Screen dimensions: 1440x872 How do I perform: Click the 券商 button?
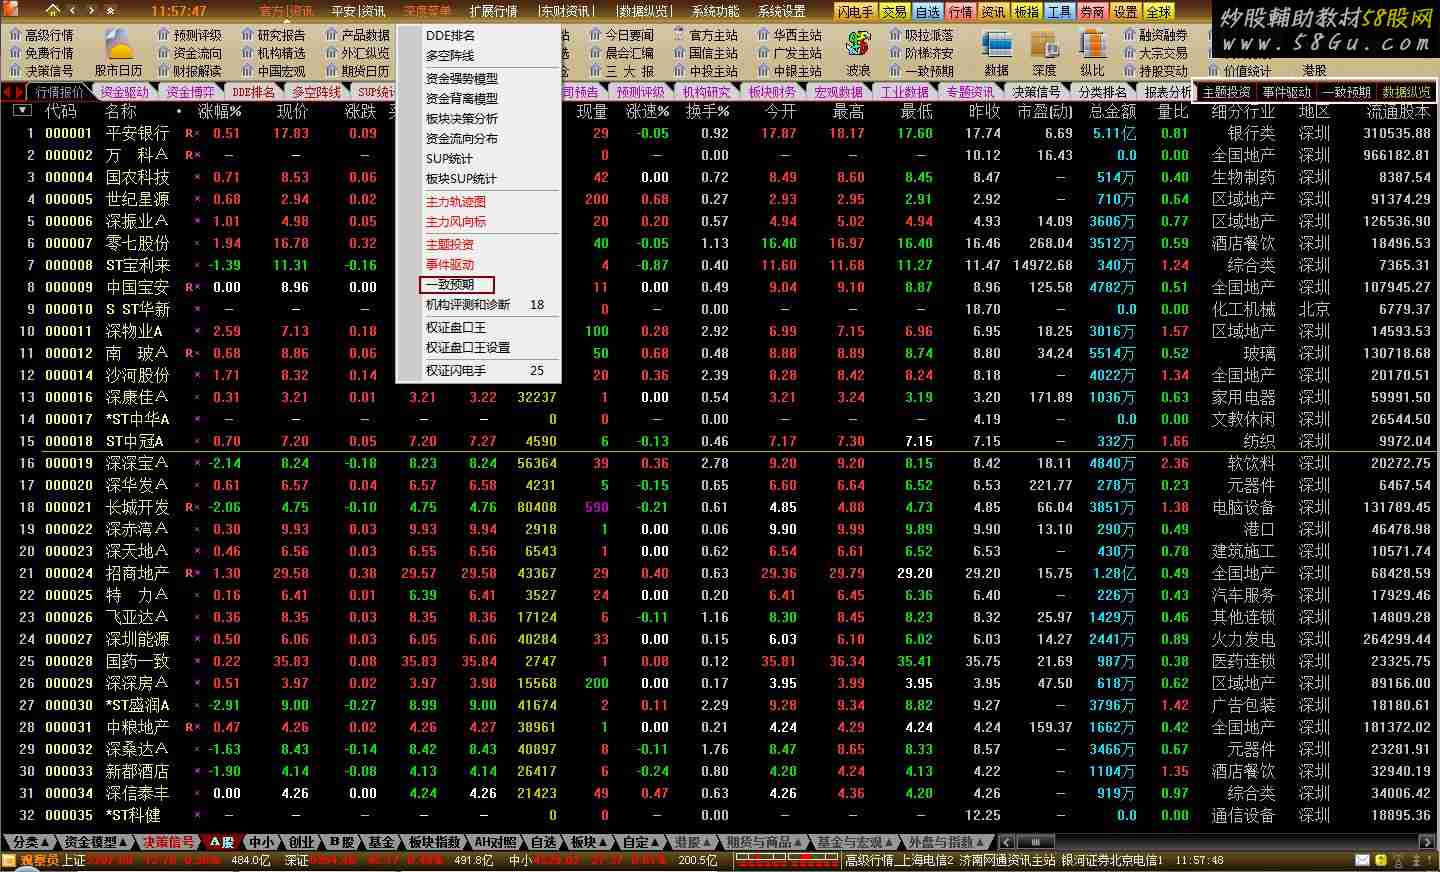pos(1093,11)
